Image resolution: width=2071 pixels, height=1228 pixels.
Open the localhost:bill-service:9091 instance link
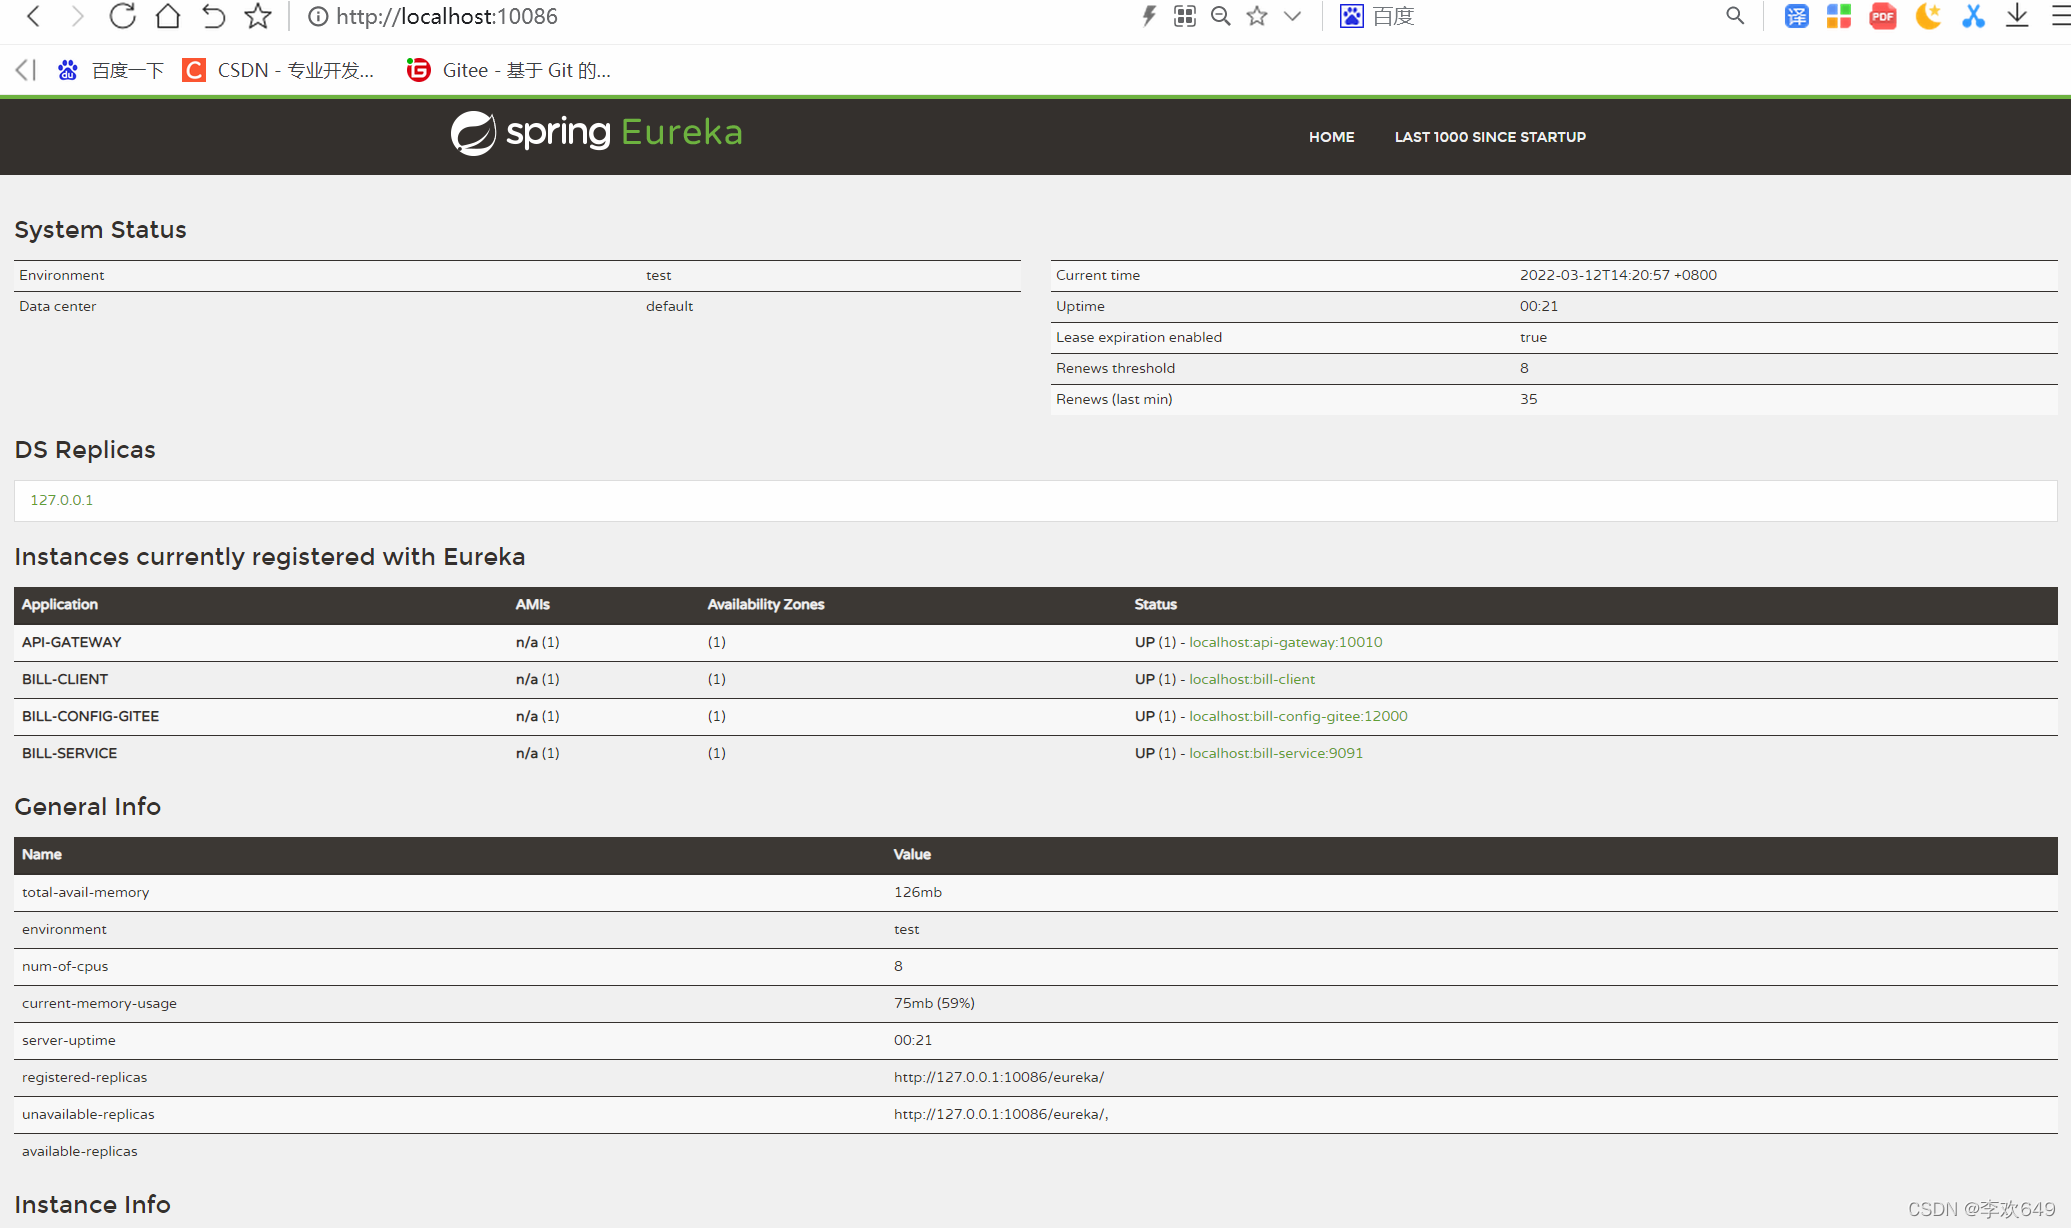point(1276,753)
